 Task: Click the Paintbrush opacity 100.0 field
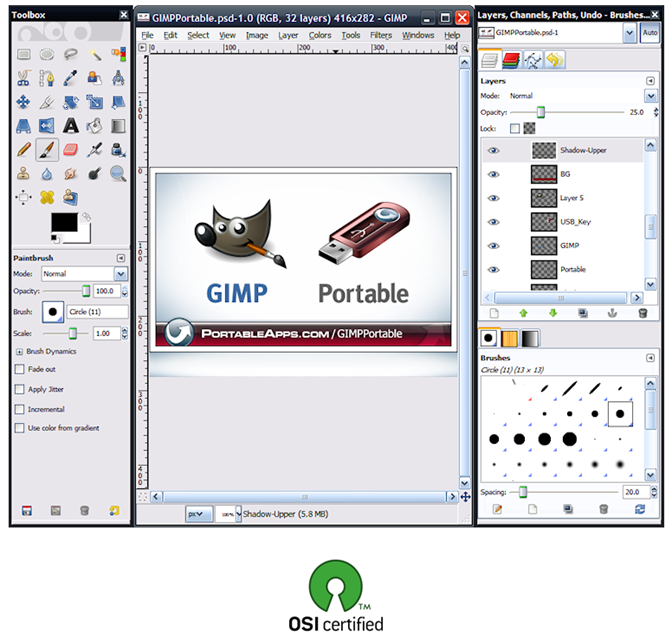pos(106,291)
